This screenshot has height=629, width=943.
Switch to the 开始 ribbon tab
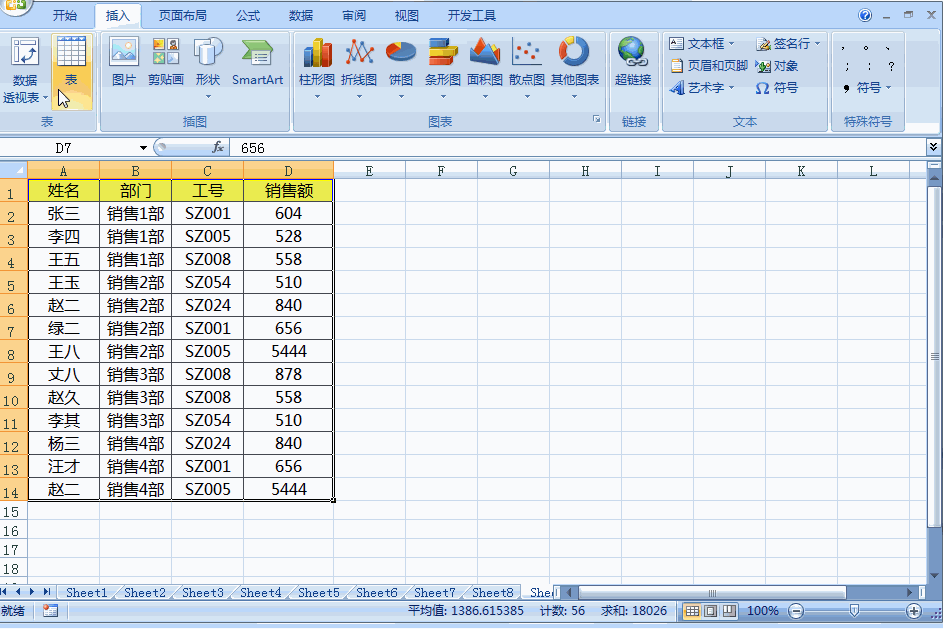coord(65,16)
